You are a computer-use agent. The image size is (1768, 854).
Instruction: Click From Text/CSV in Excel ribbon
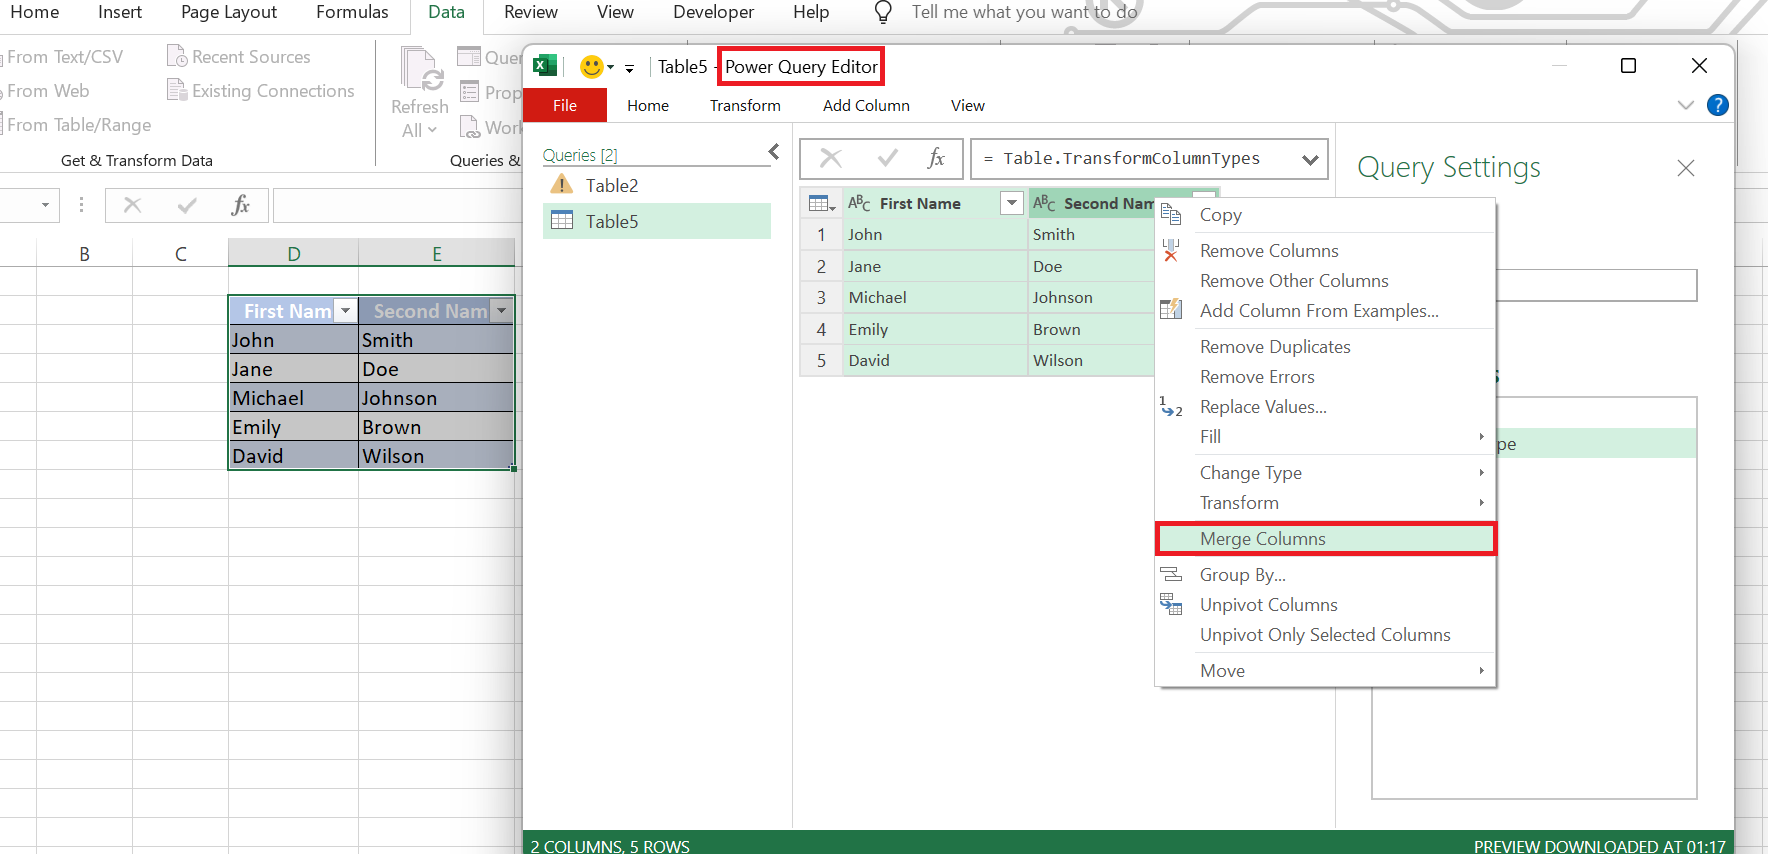[64, 56]
